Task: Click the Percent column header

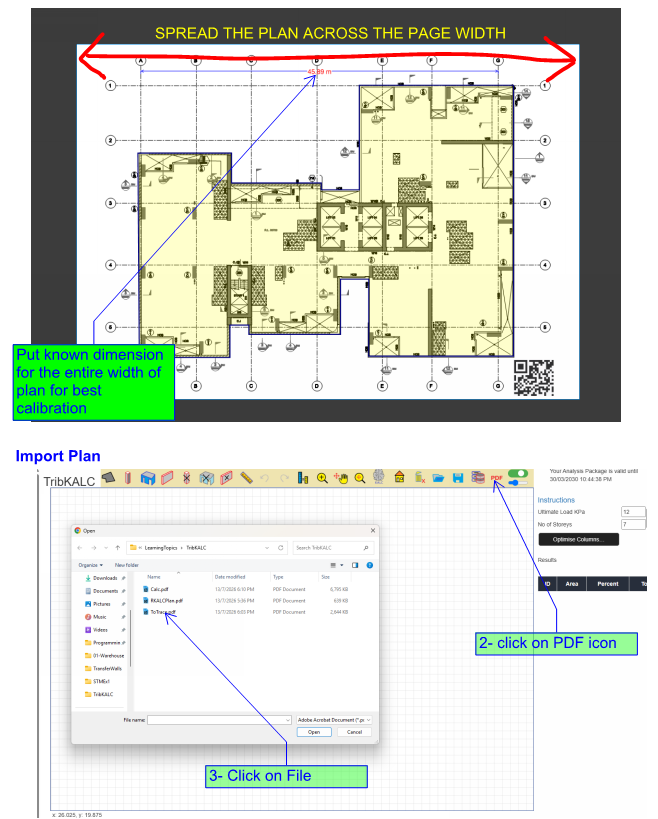Action: [x=608, y=584]
